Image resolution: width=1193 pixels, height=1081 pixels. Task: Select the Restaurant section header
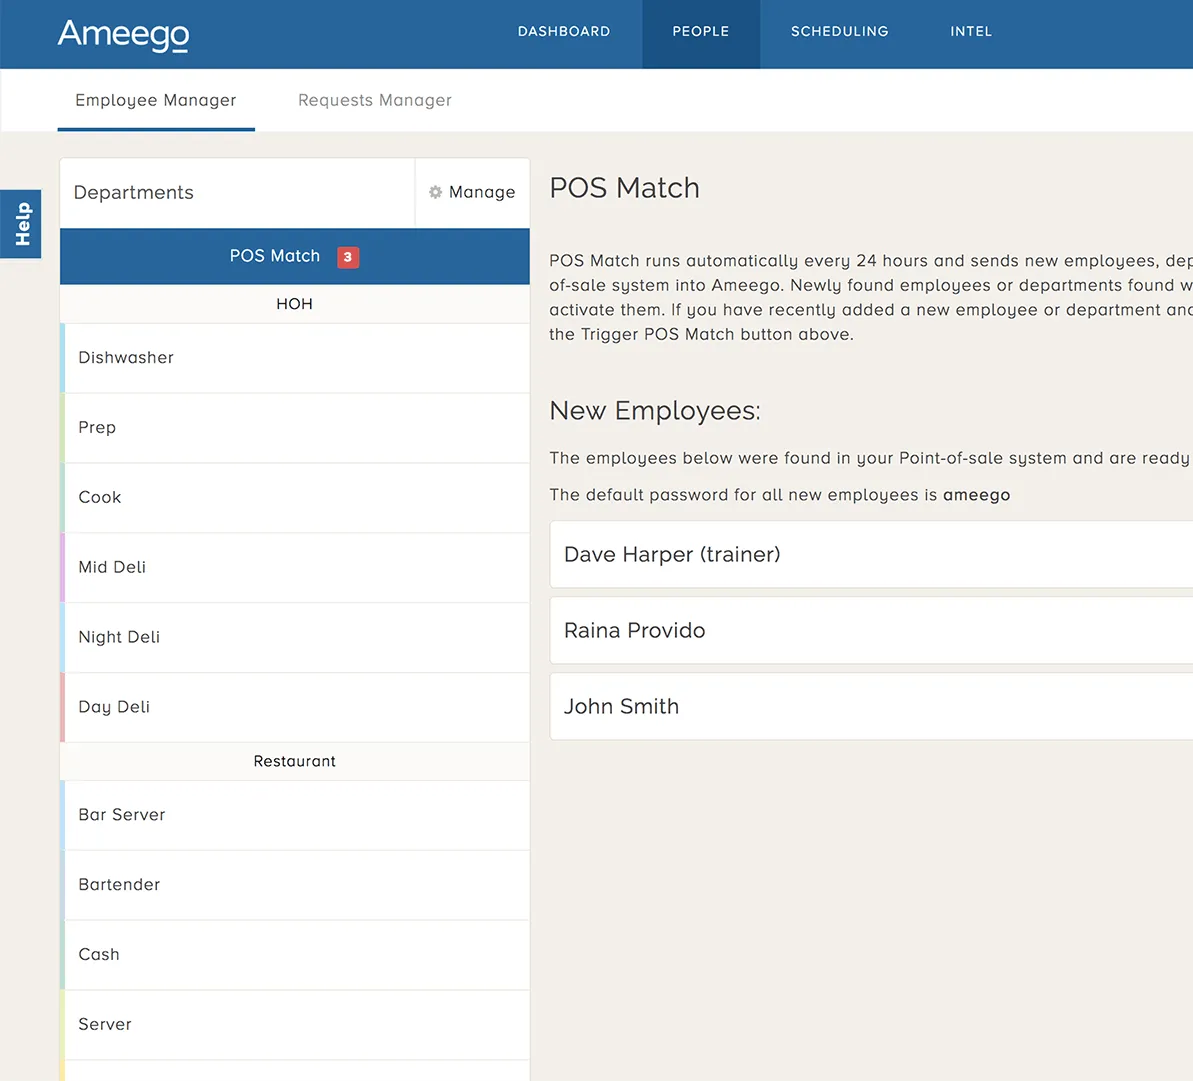click(294, 761)
